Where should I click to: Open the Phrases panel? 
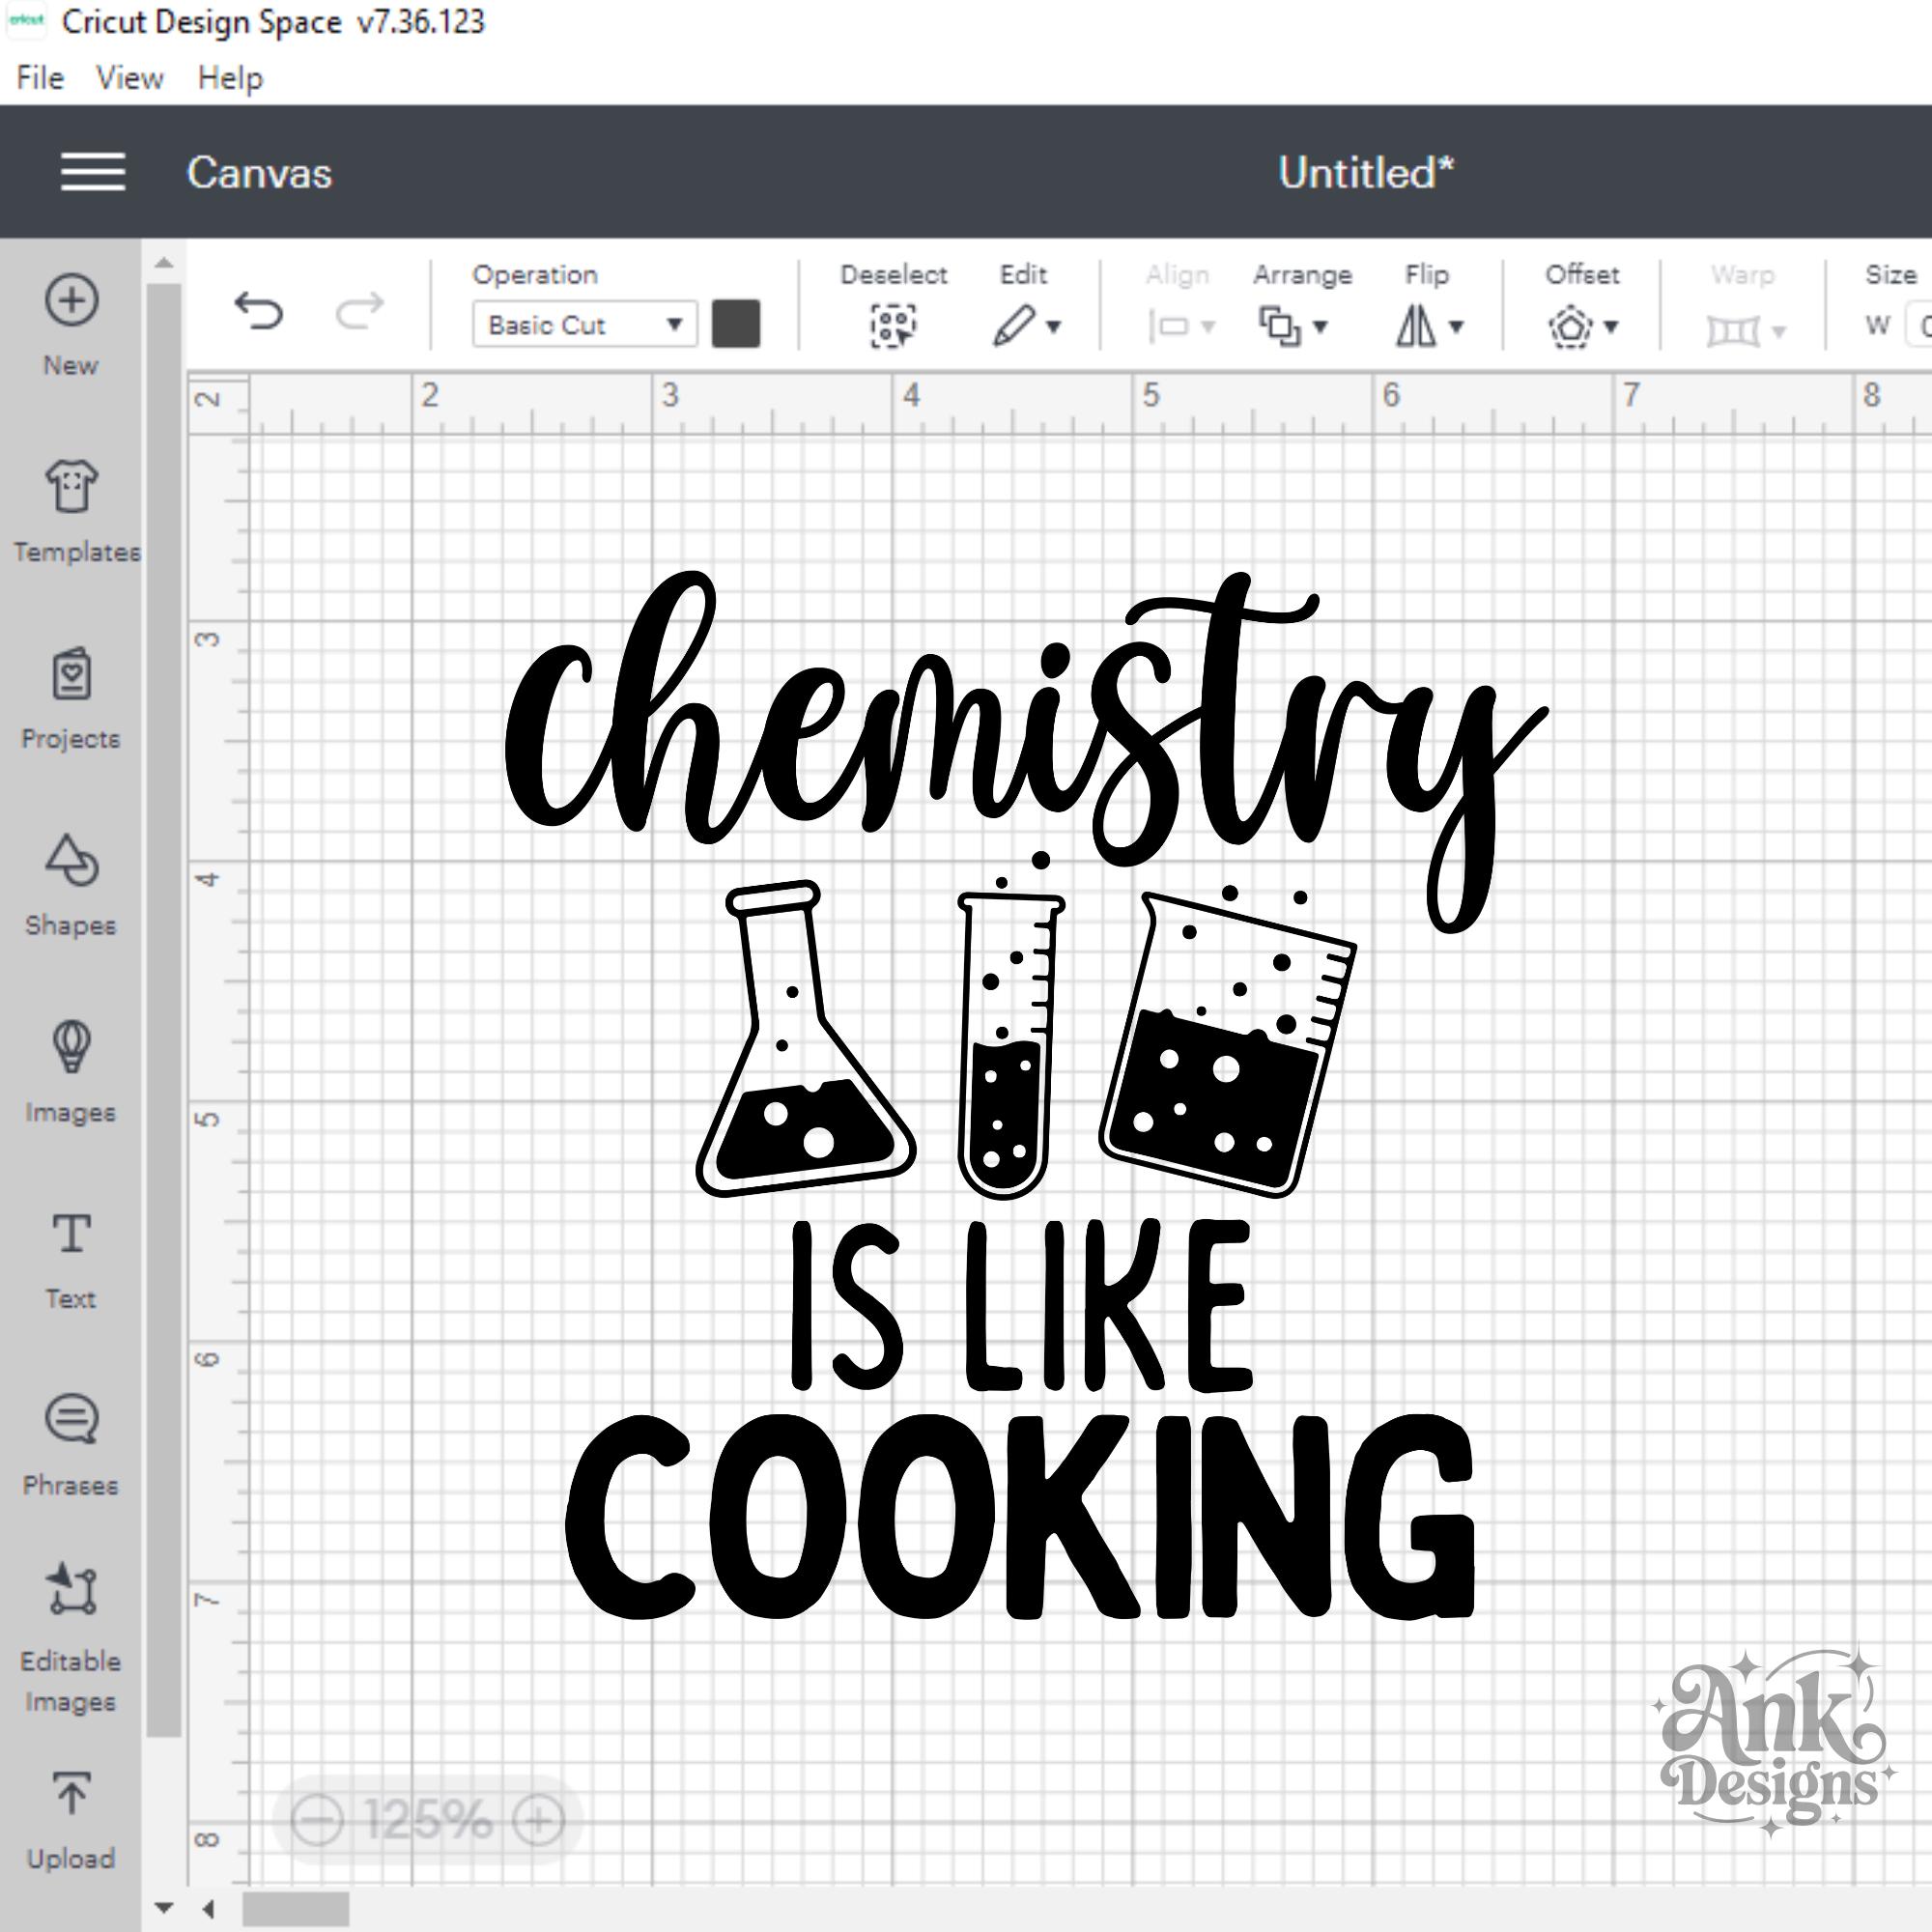click(x=71, y=1445)
